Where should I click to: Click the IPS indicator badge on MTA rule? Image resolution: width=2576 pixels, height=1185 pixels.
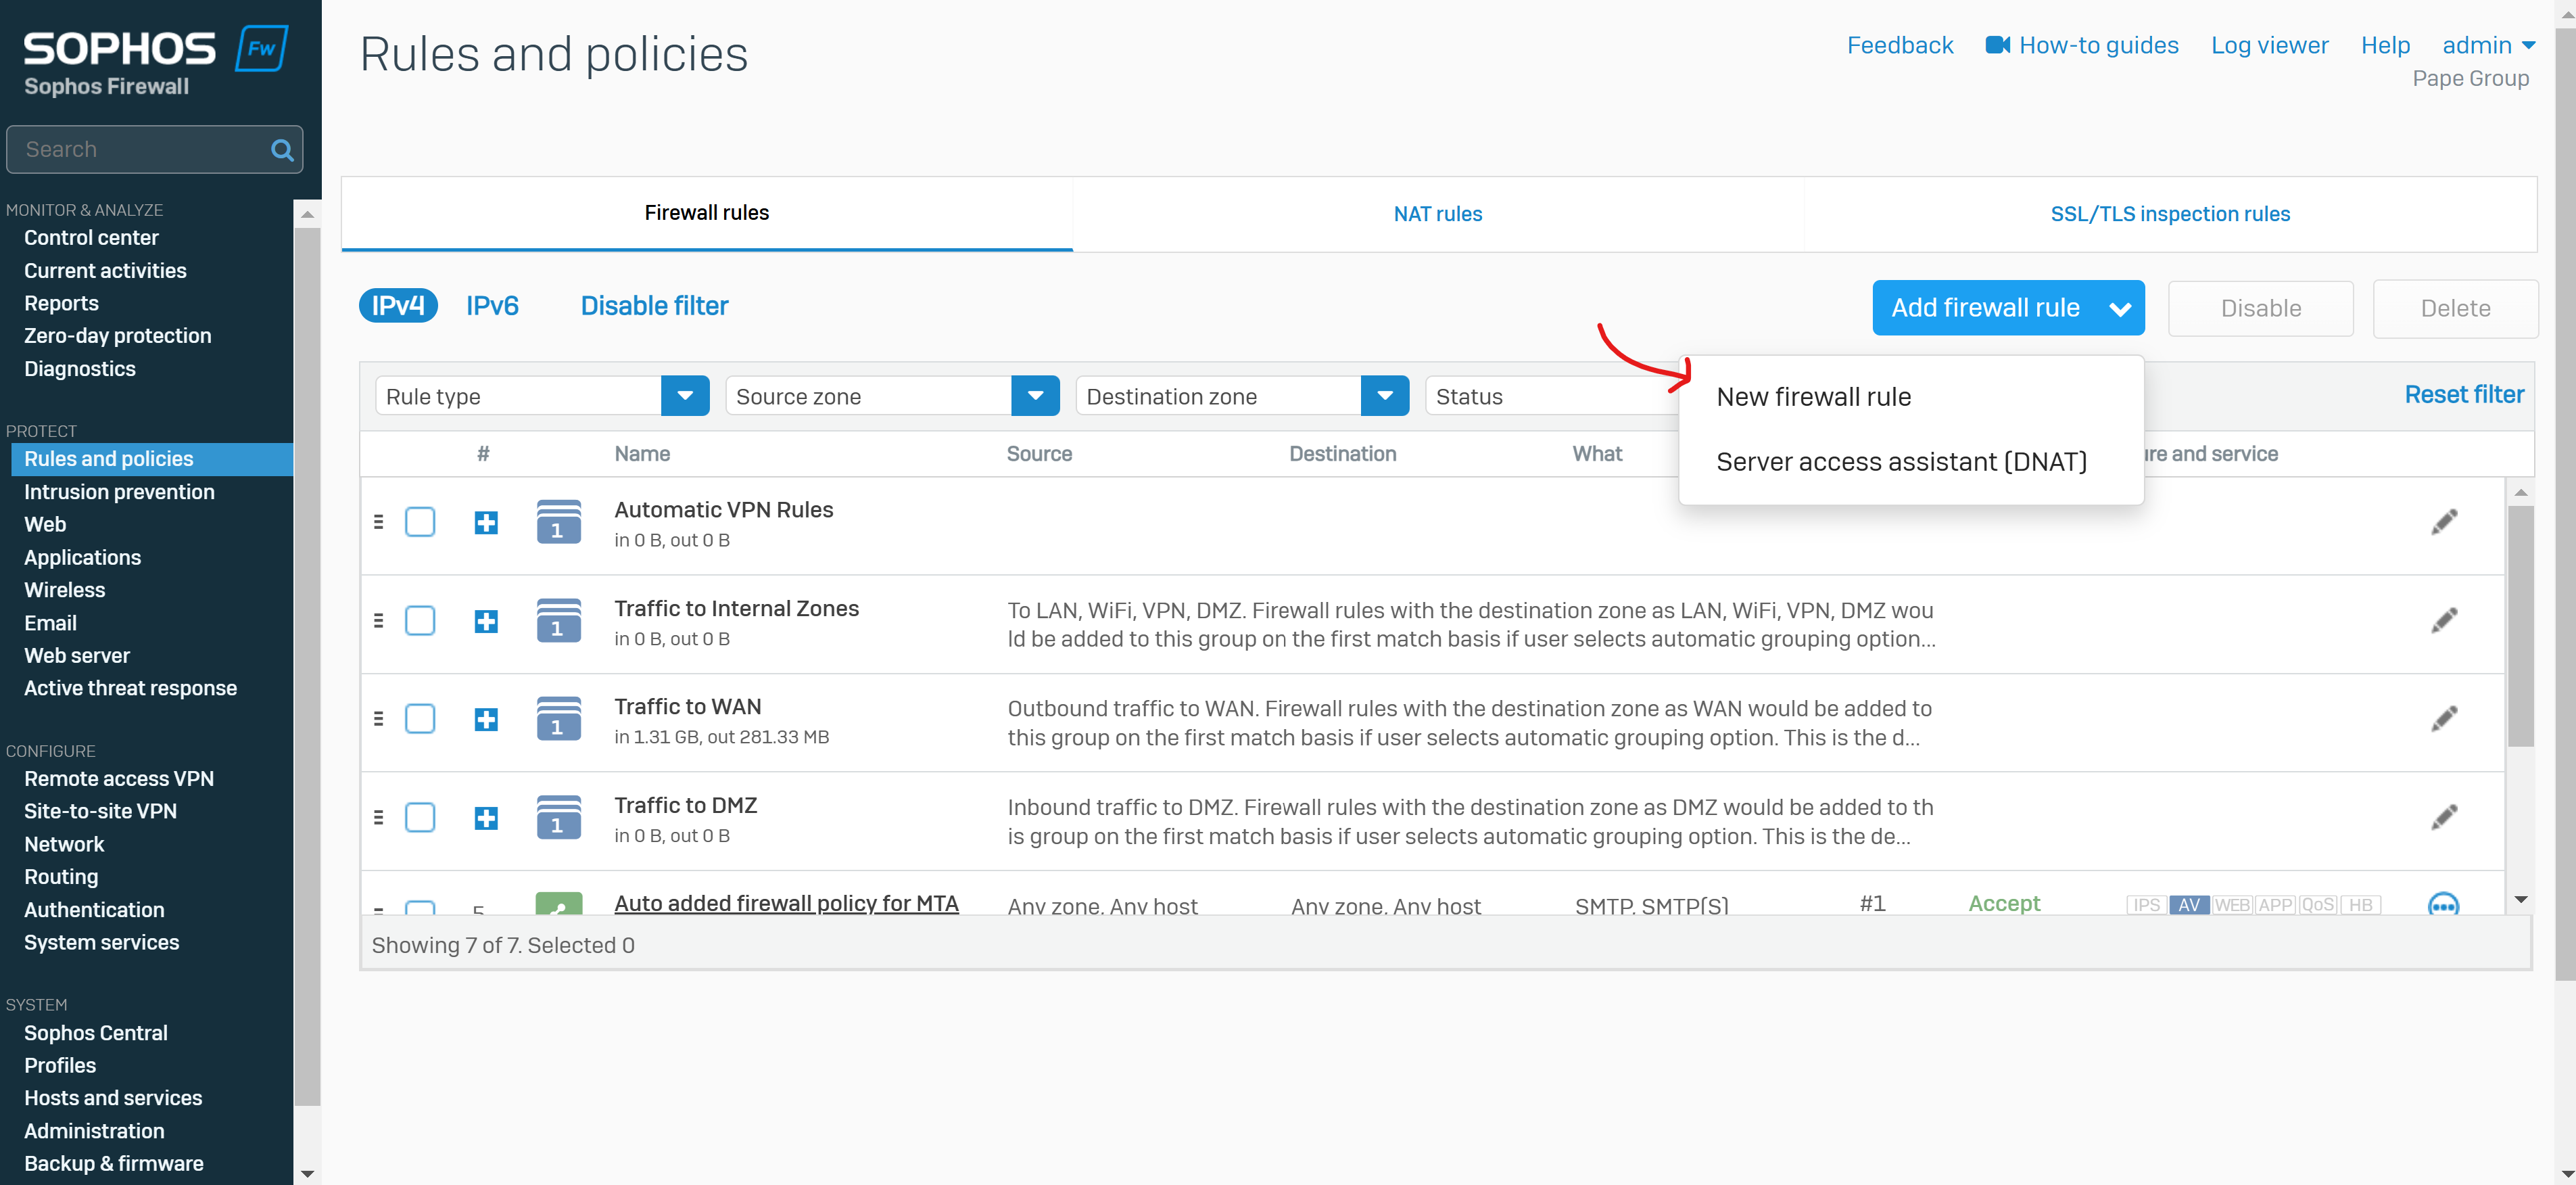(2146, 905)
